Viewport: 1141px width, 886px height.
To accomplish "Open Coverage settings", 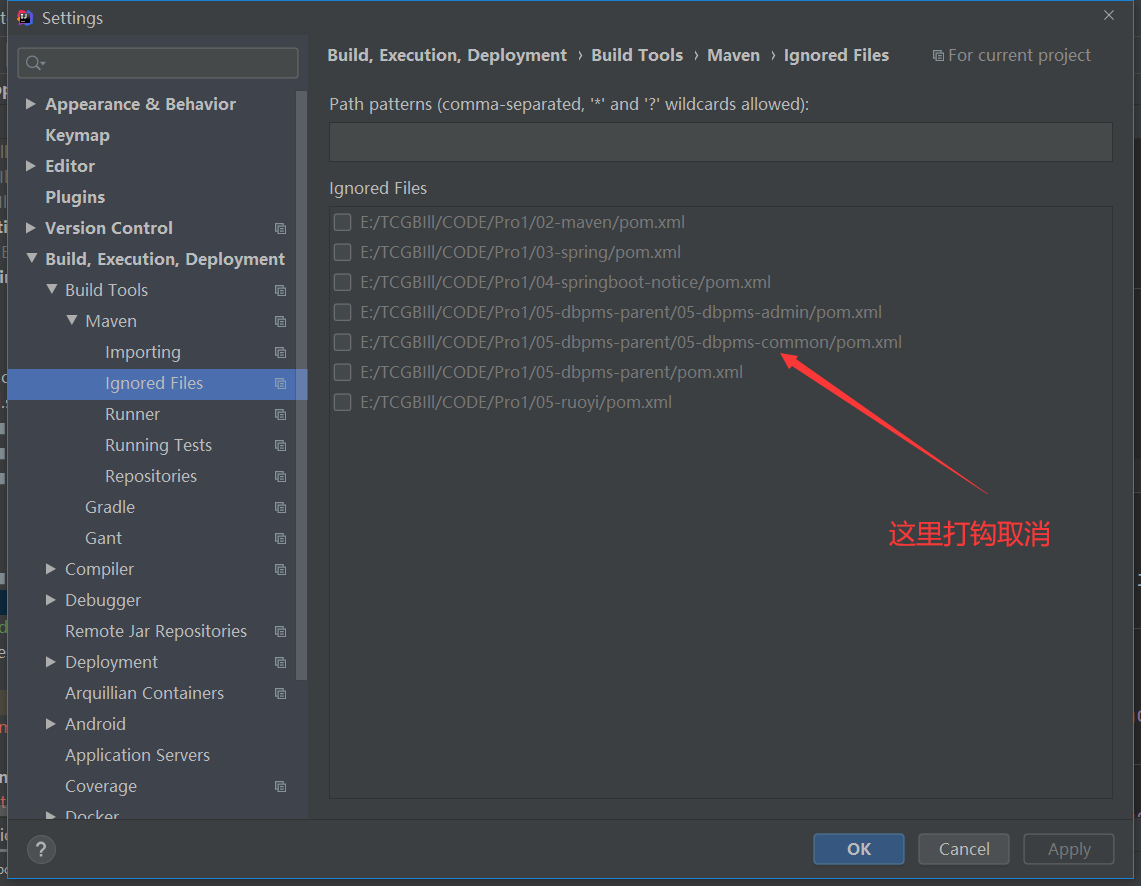I will click(x=101, y=786).
